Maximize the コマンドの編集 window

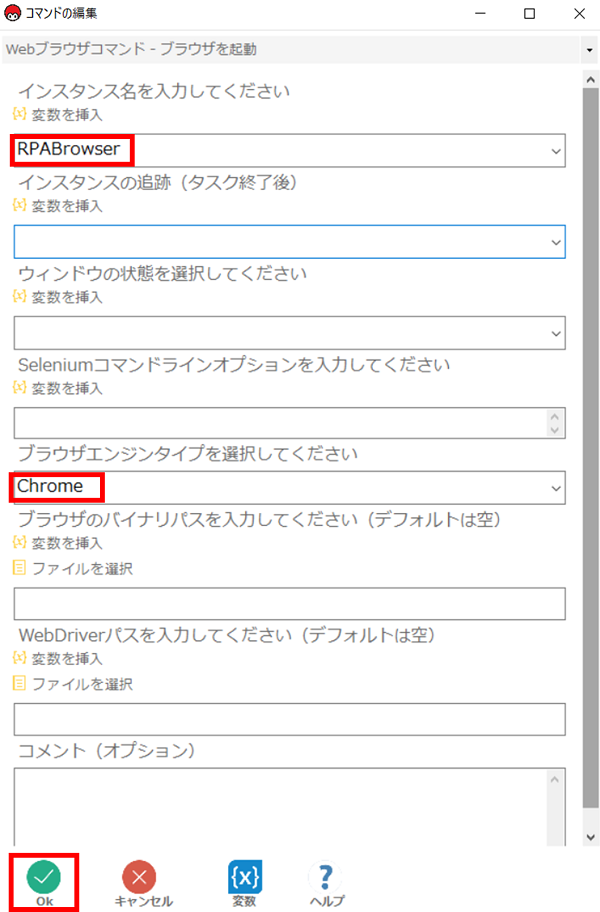coord(529,13)
